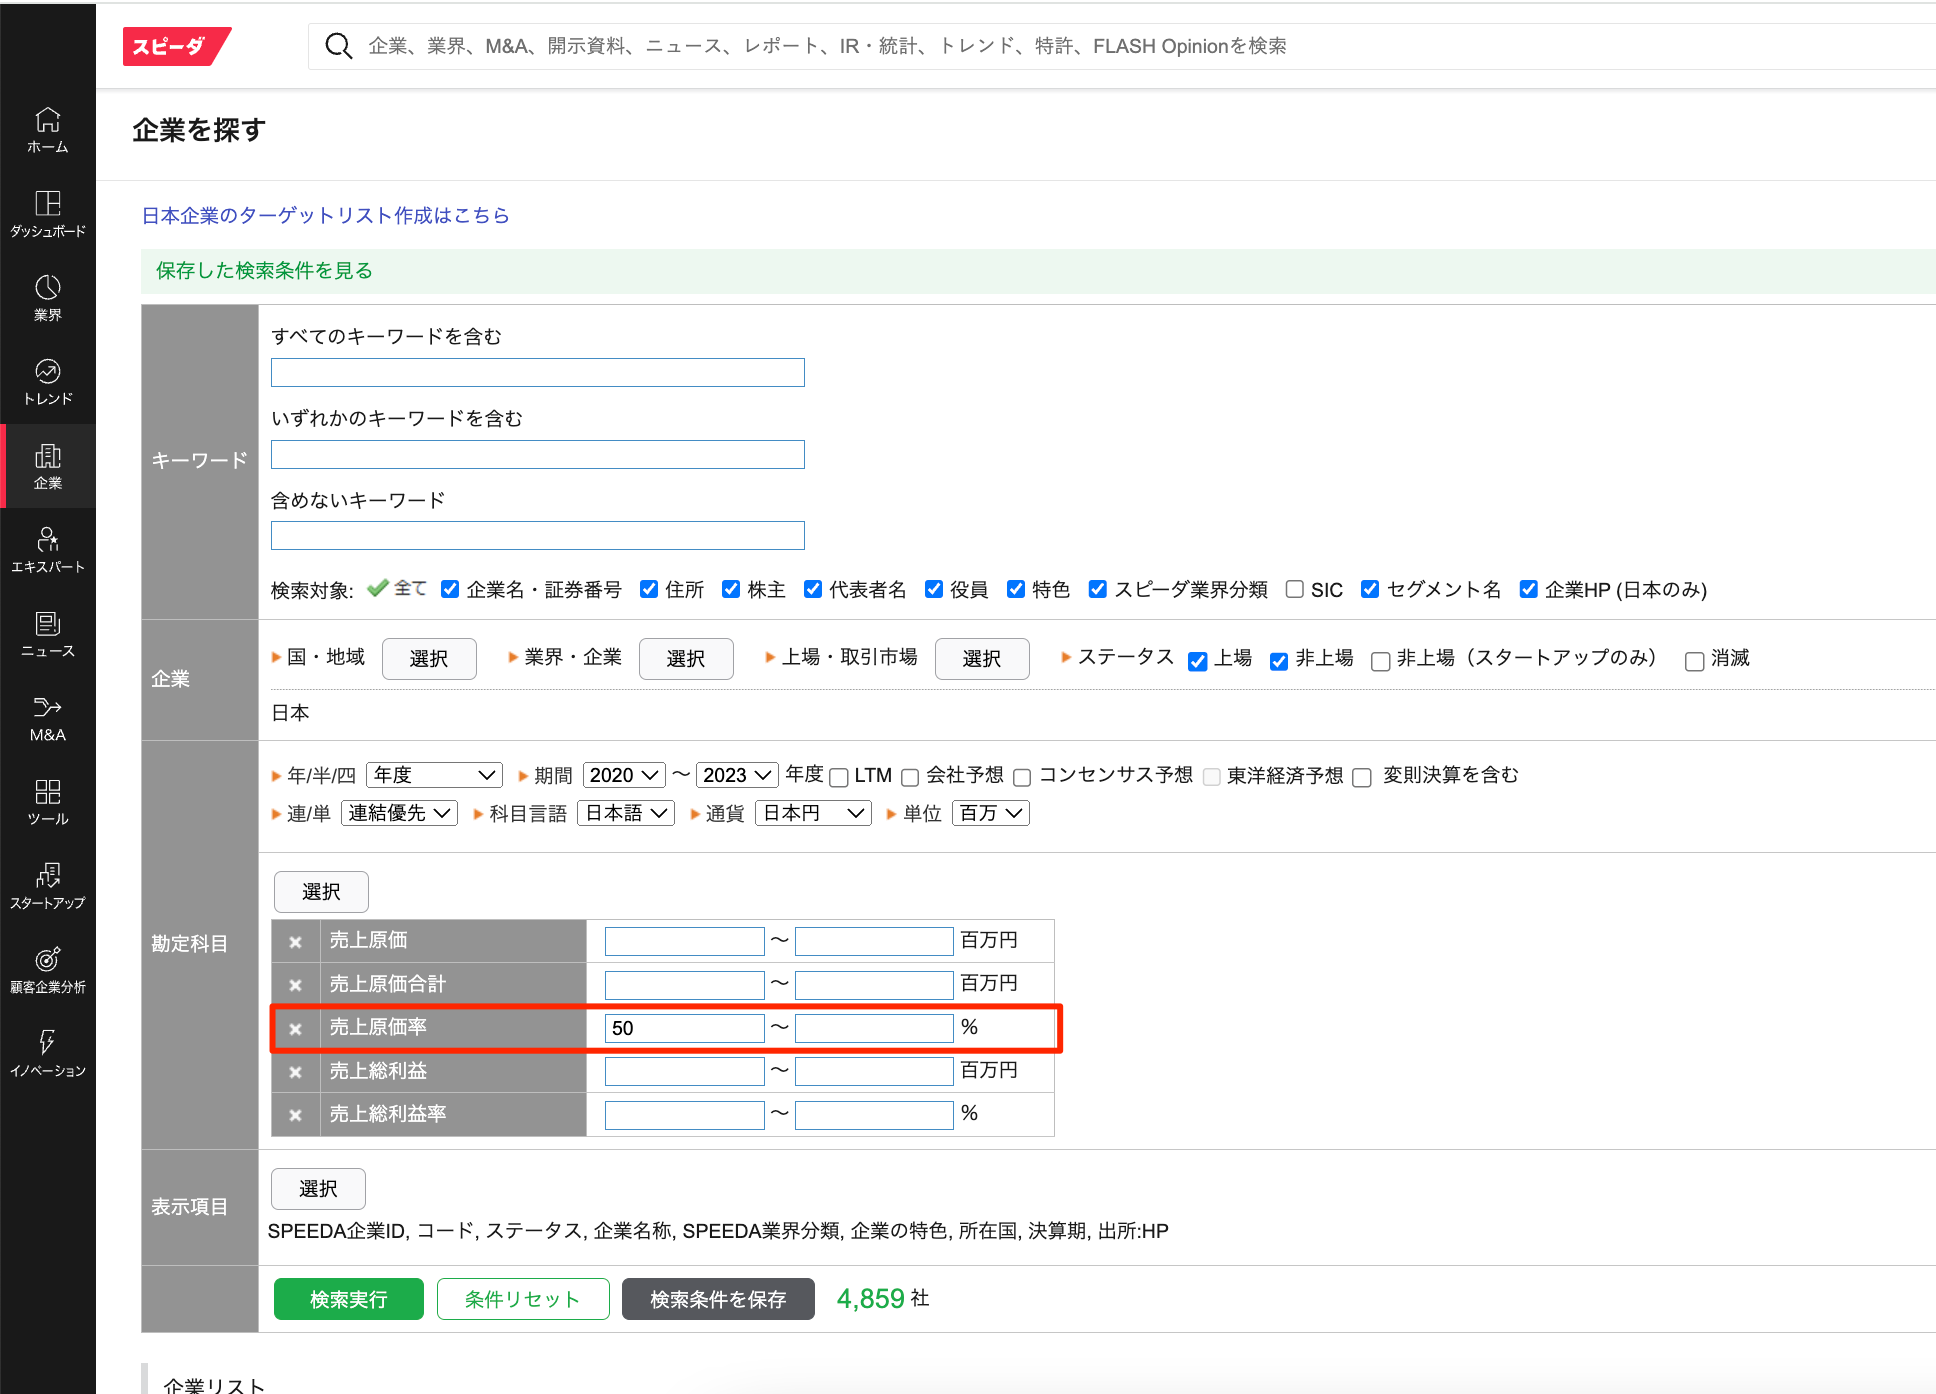Open the 日本円 currency dropdown
1936x1394 pixels.
point(812,813)
